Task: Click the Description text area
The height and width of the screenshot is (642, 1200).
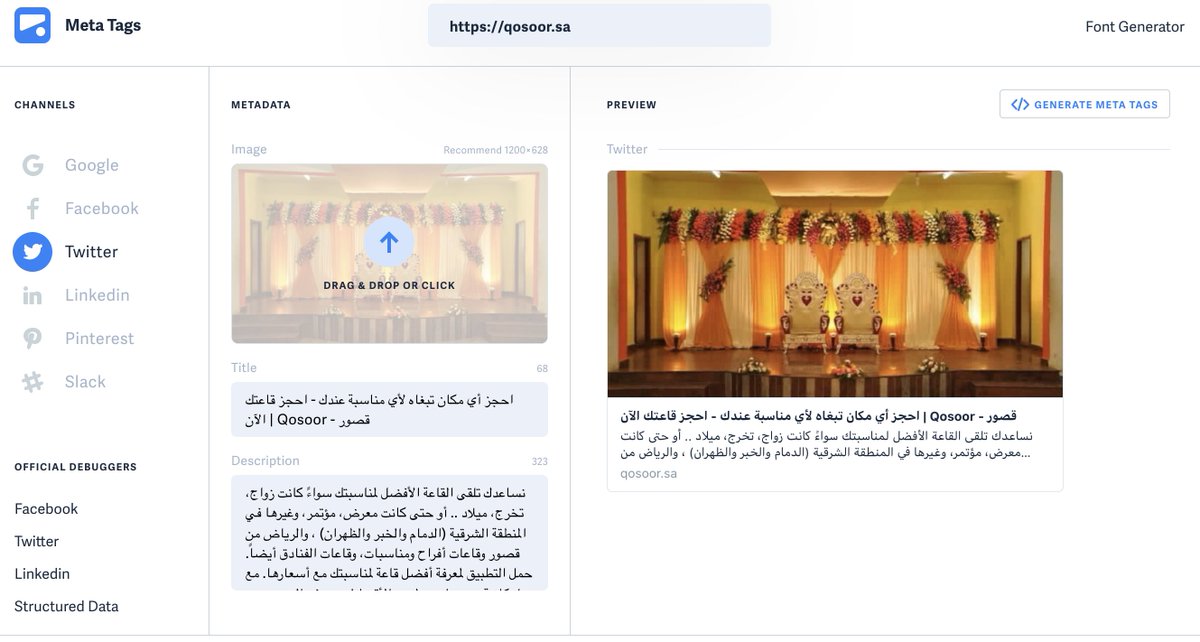Action: 389,533
